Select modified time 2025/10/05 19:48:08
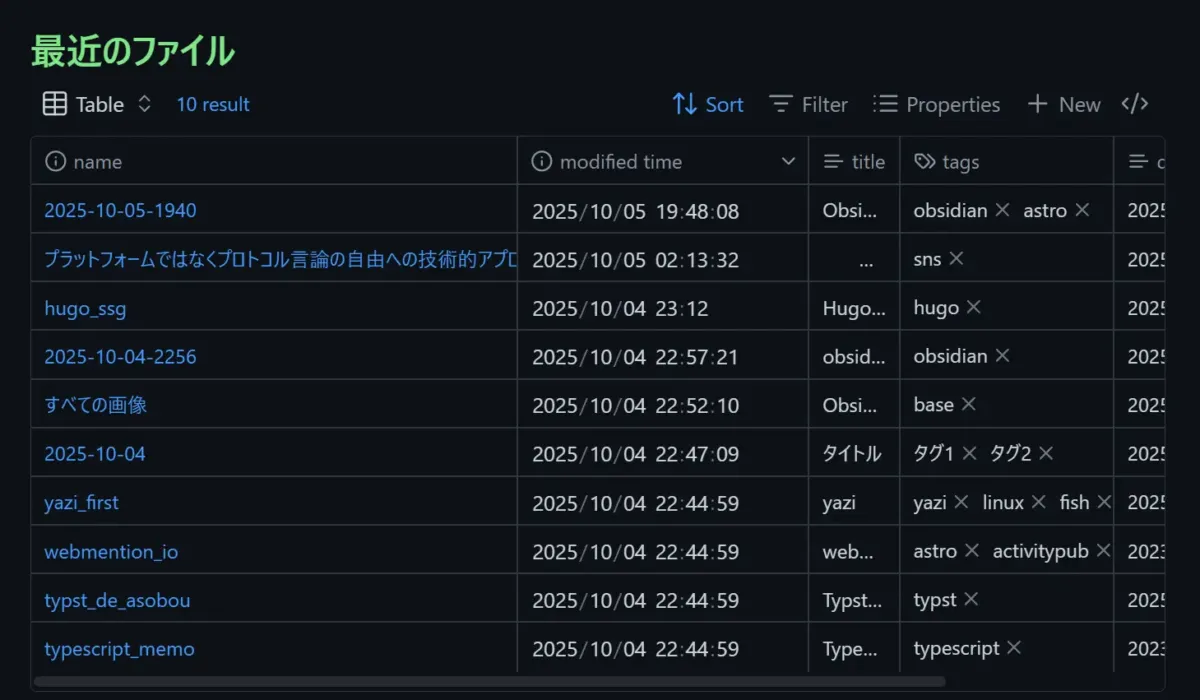The width and height of the screenshot is (1200, 700). coord(636,211)
